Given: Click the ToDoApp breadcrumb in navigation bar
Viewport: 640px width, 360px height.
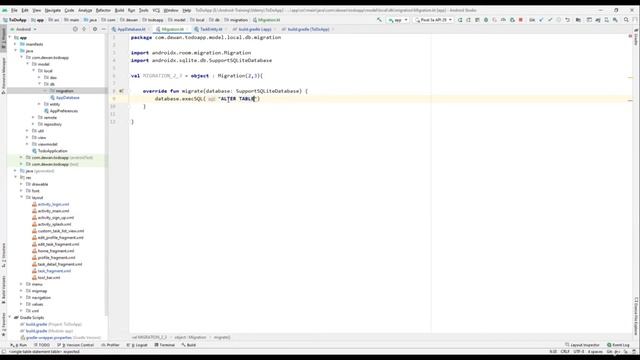Looking at the screenshot, I should point(15,20).
